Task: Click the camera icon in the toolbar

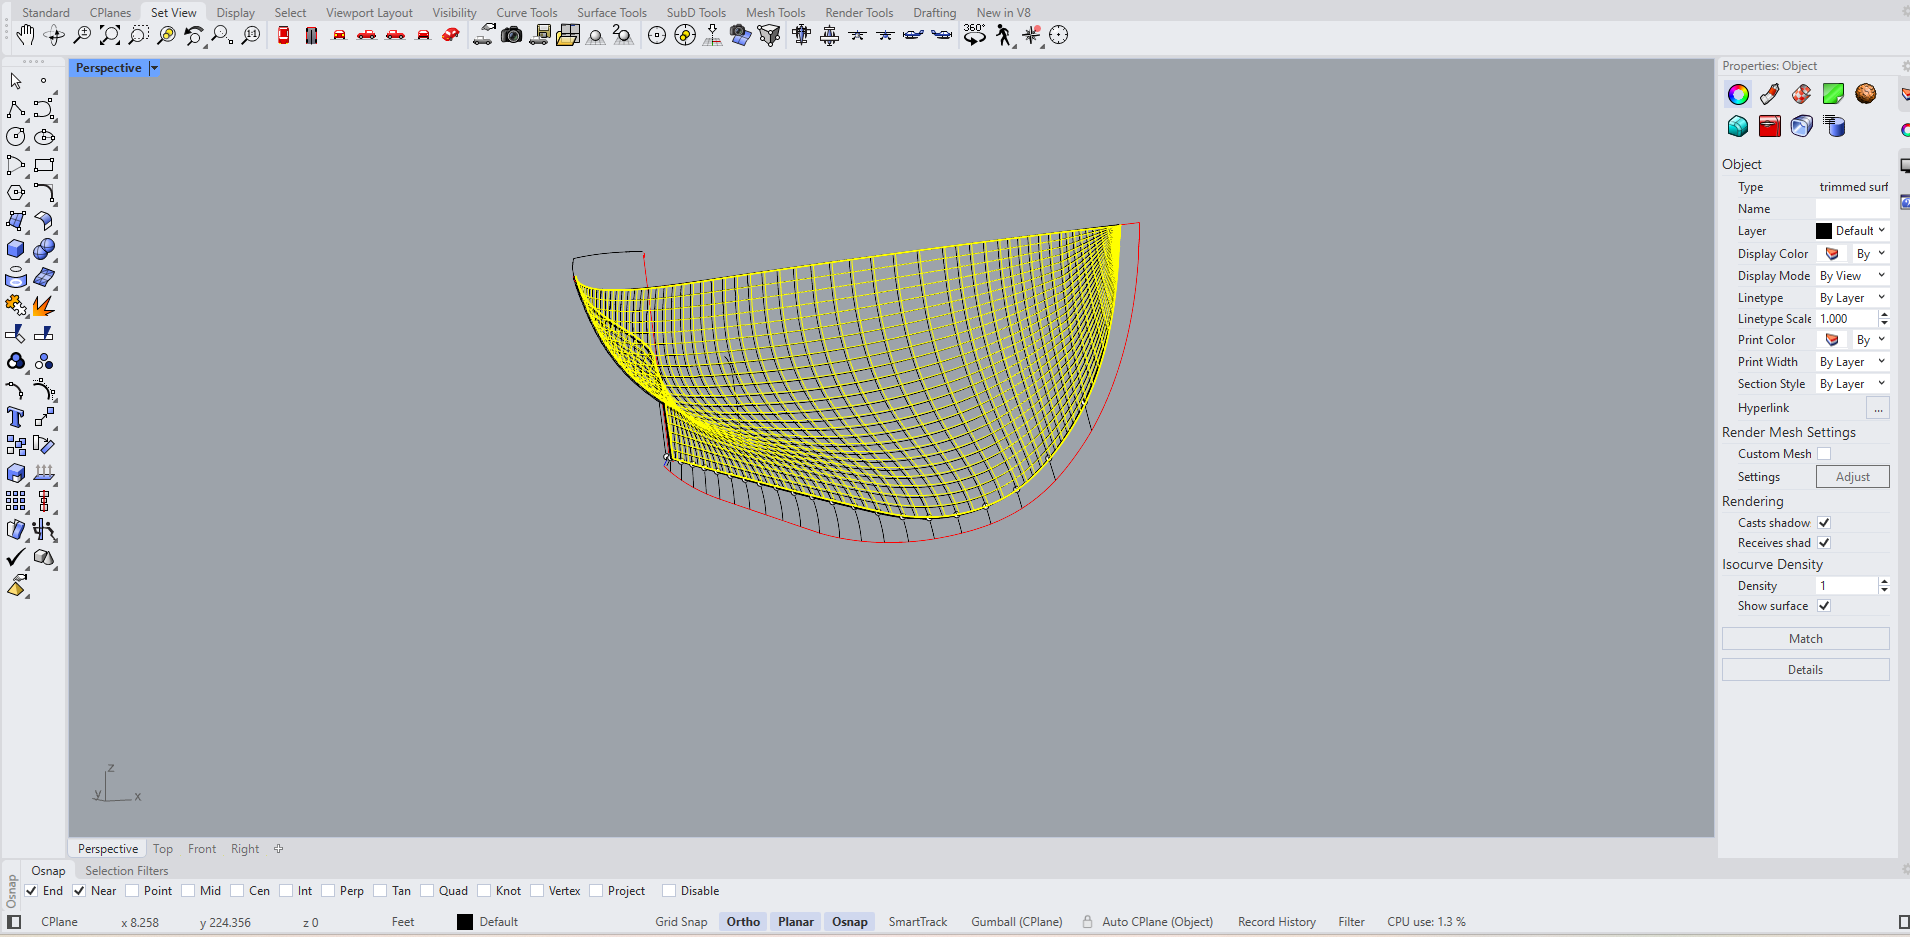Action: click(512, 36)
